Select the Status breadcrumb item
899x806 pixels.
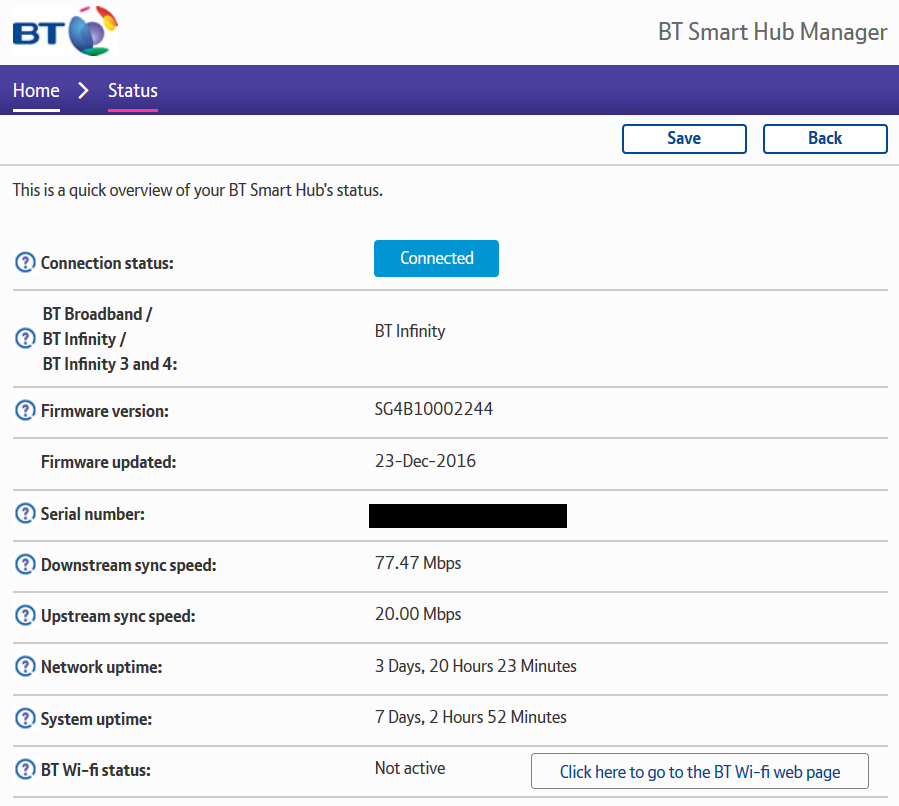pyautogui.click(x=133, y=91)
